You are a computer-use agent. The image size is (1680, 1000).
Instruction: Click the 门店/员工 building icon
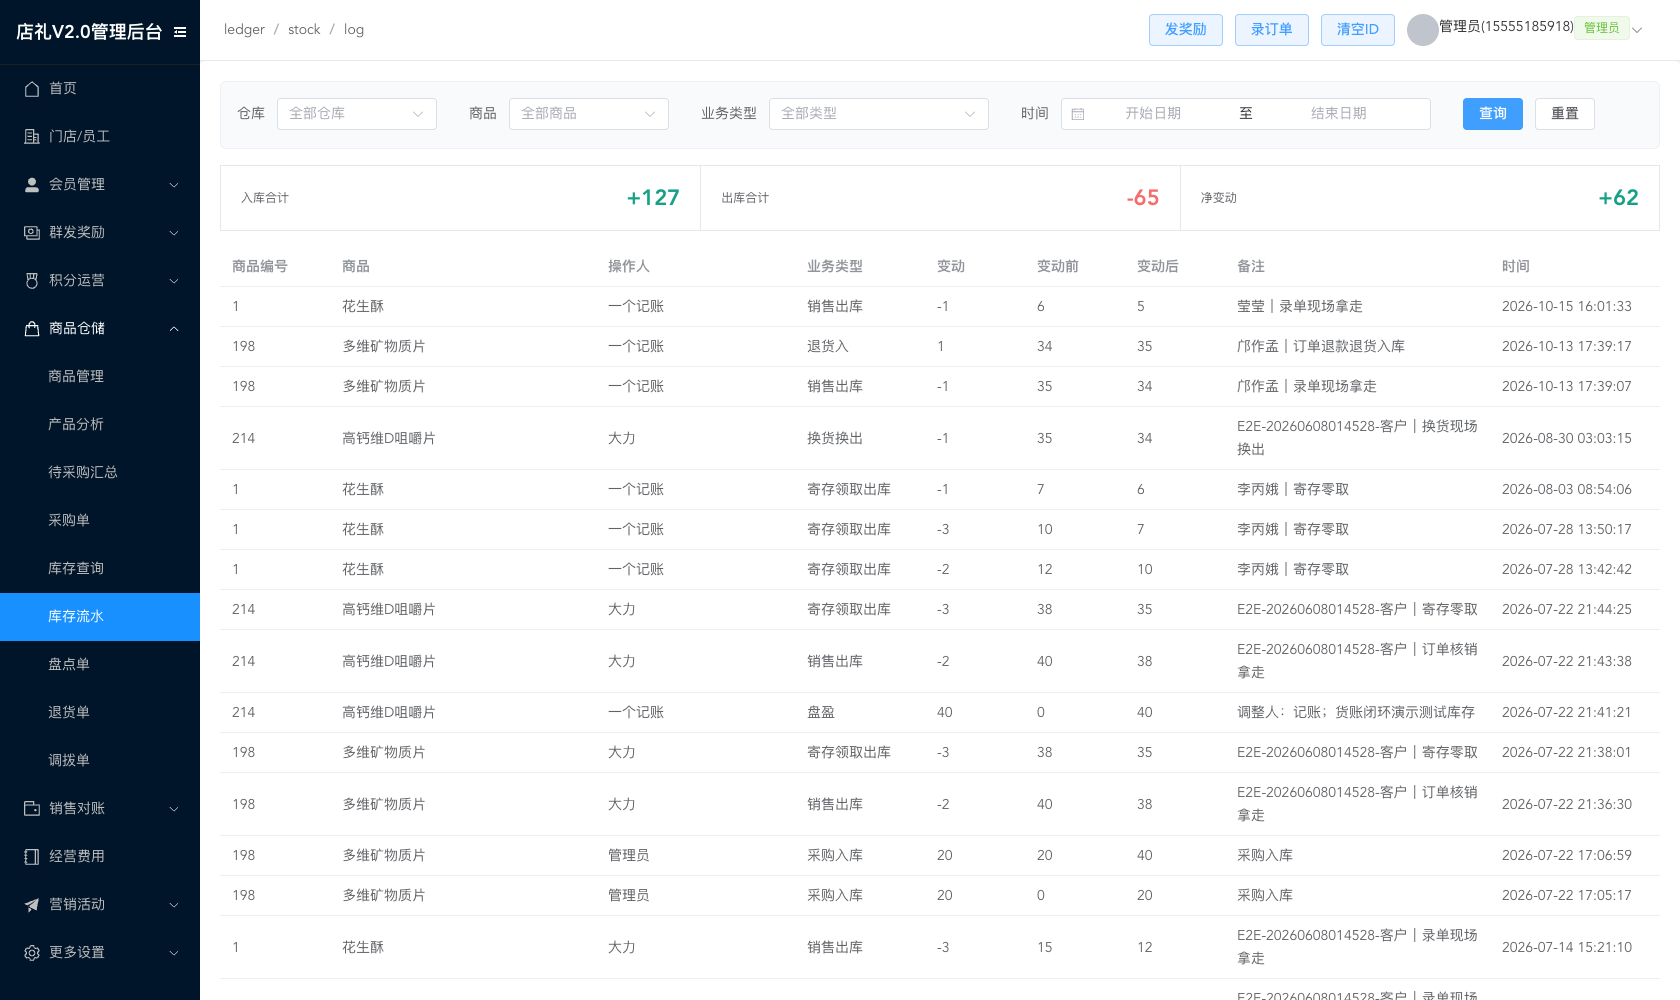coord(32,136)
